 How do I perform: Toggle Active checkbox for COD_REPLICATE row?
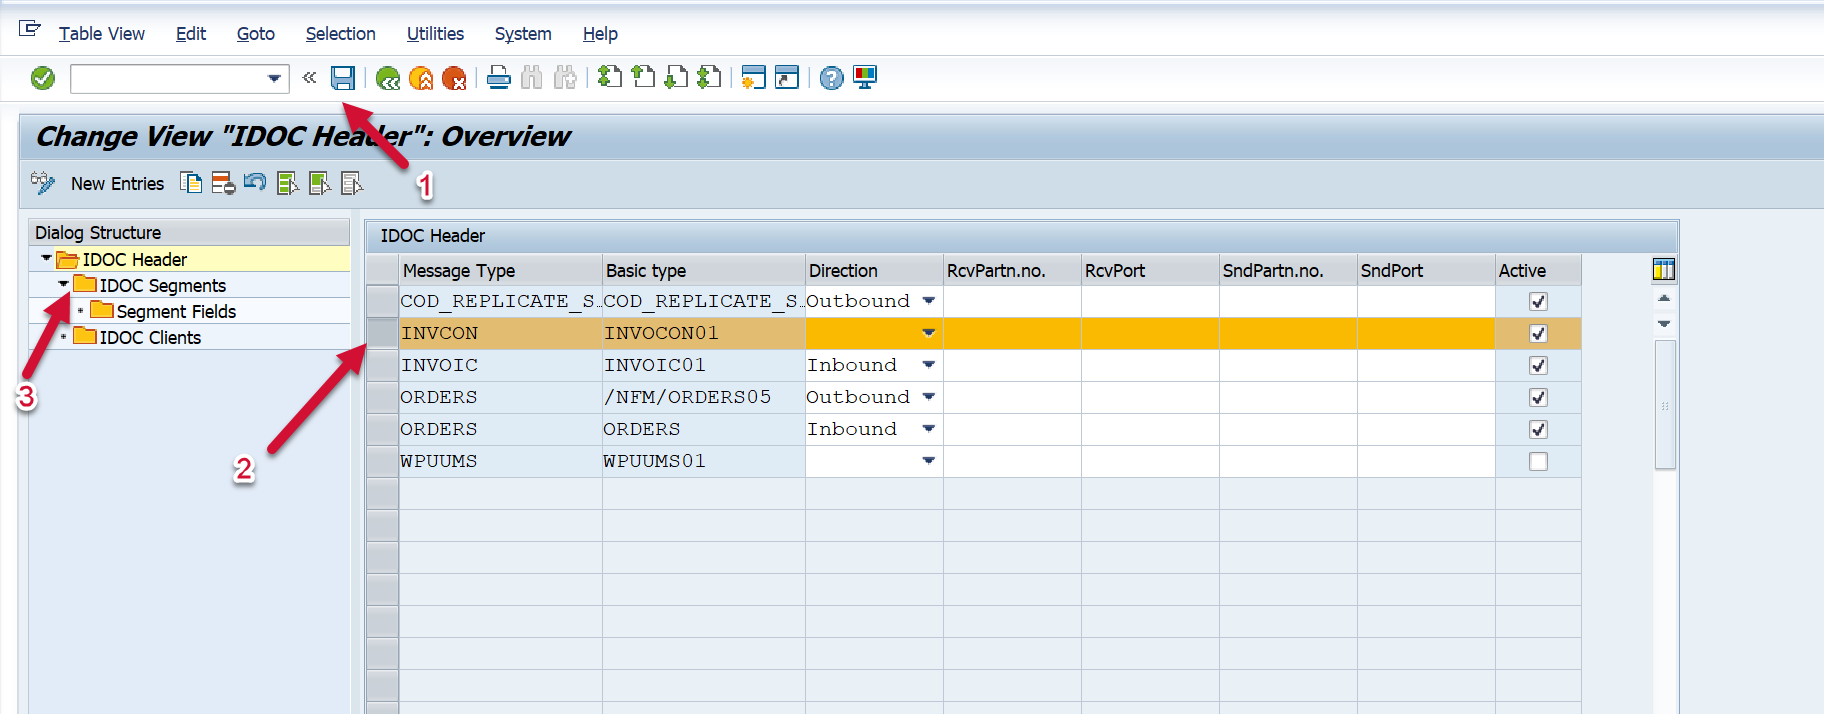tap(1538, 302)
